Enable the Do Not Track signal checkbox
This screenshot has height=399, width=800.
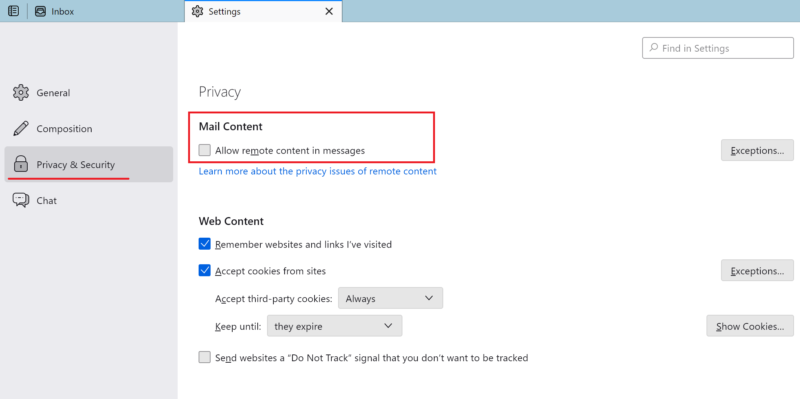click(205, 357)
